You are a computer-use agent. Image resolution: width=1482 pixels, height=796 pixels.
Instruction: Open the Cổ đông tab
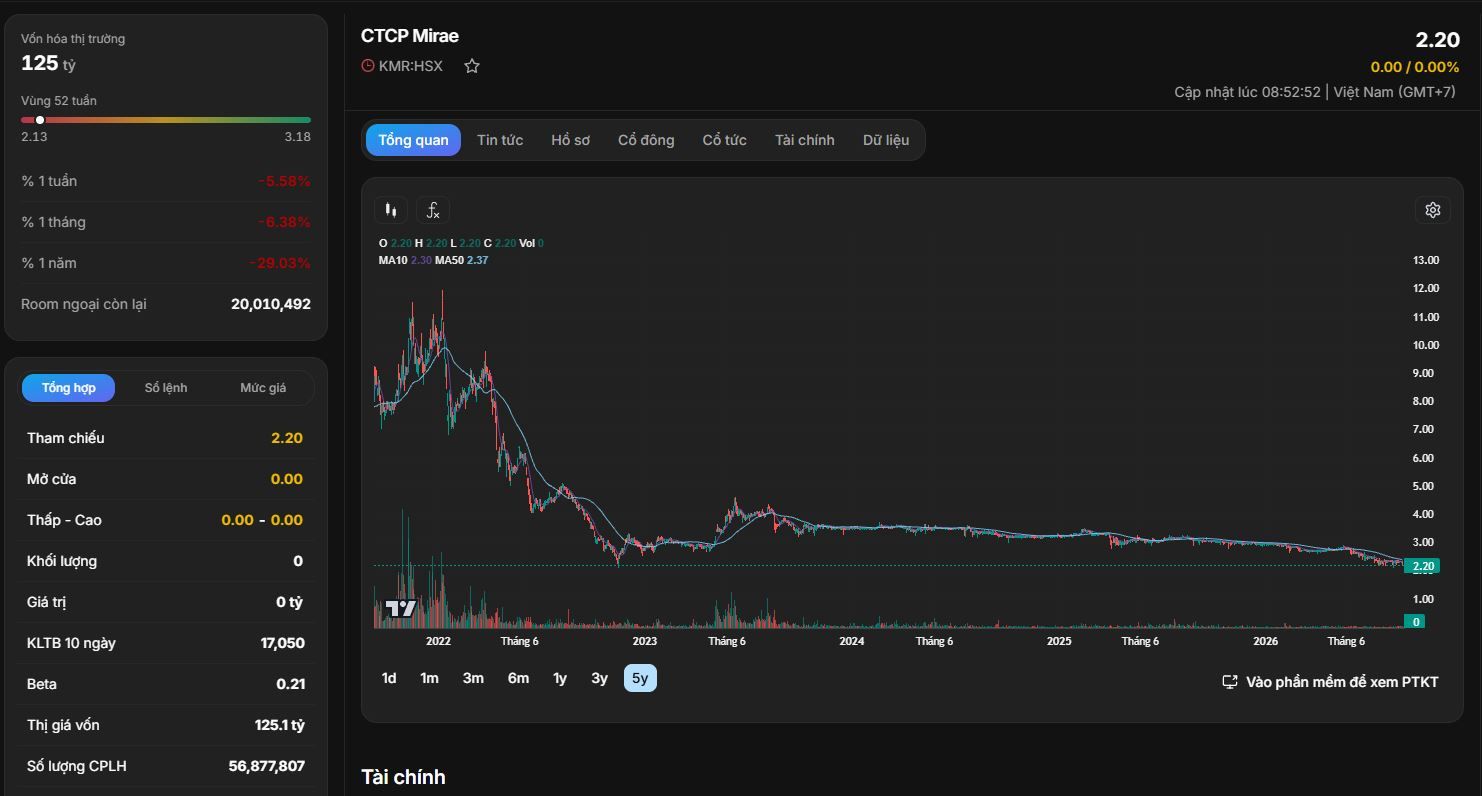(x=646, y=140)
